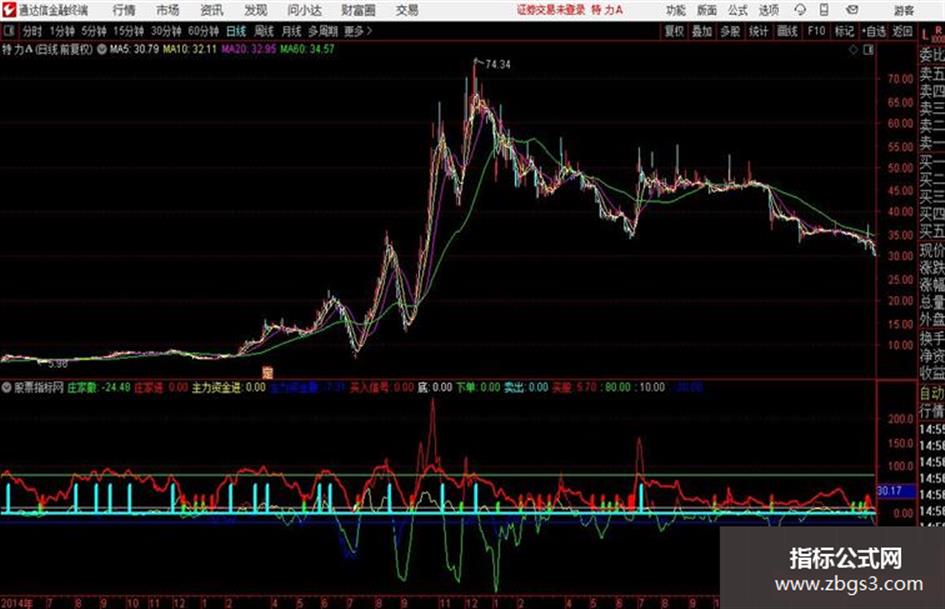Viewport: 945px width, 609px height.
Task: Click the diamond icon at chart top-right
Action: click(x=853, y=50)
